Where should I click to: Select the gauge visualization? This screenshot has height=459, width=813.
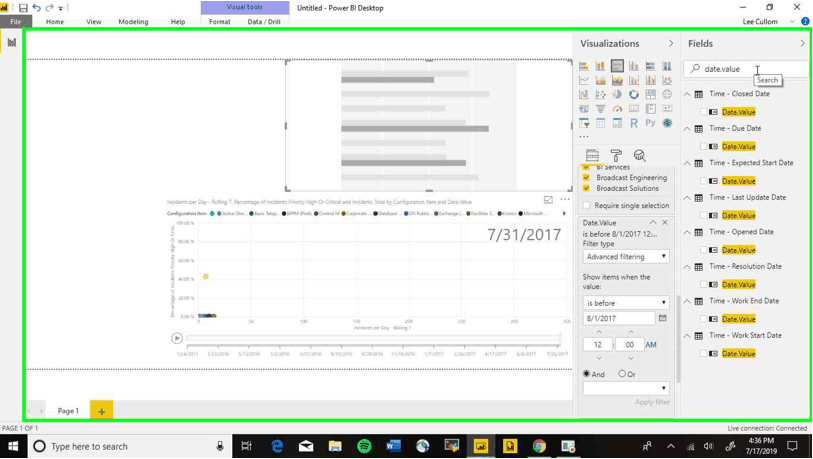(x=617, y=109)
